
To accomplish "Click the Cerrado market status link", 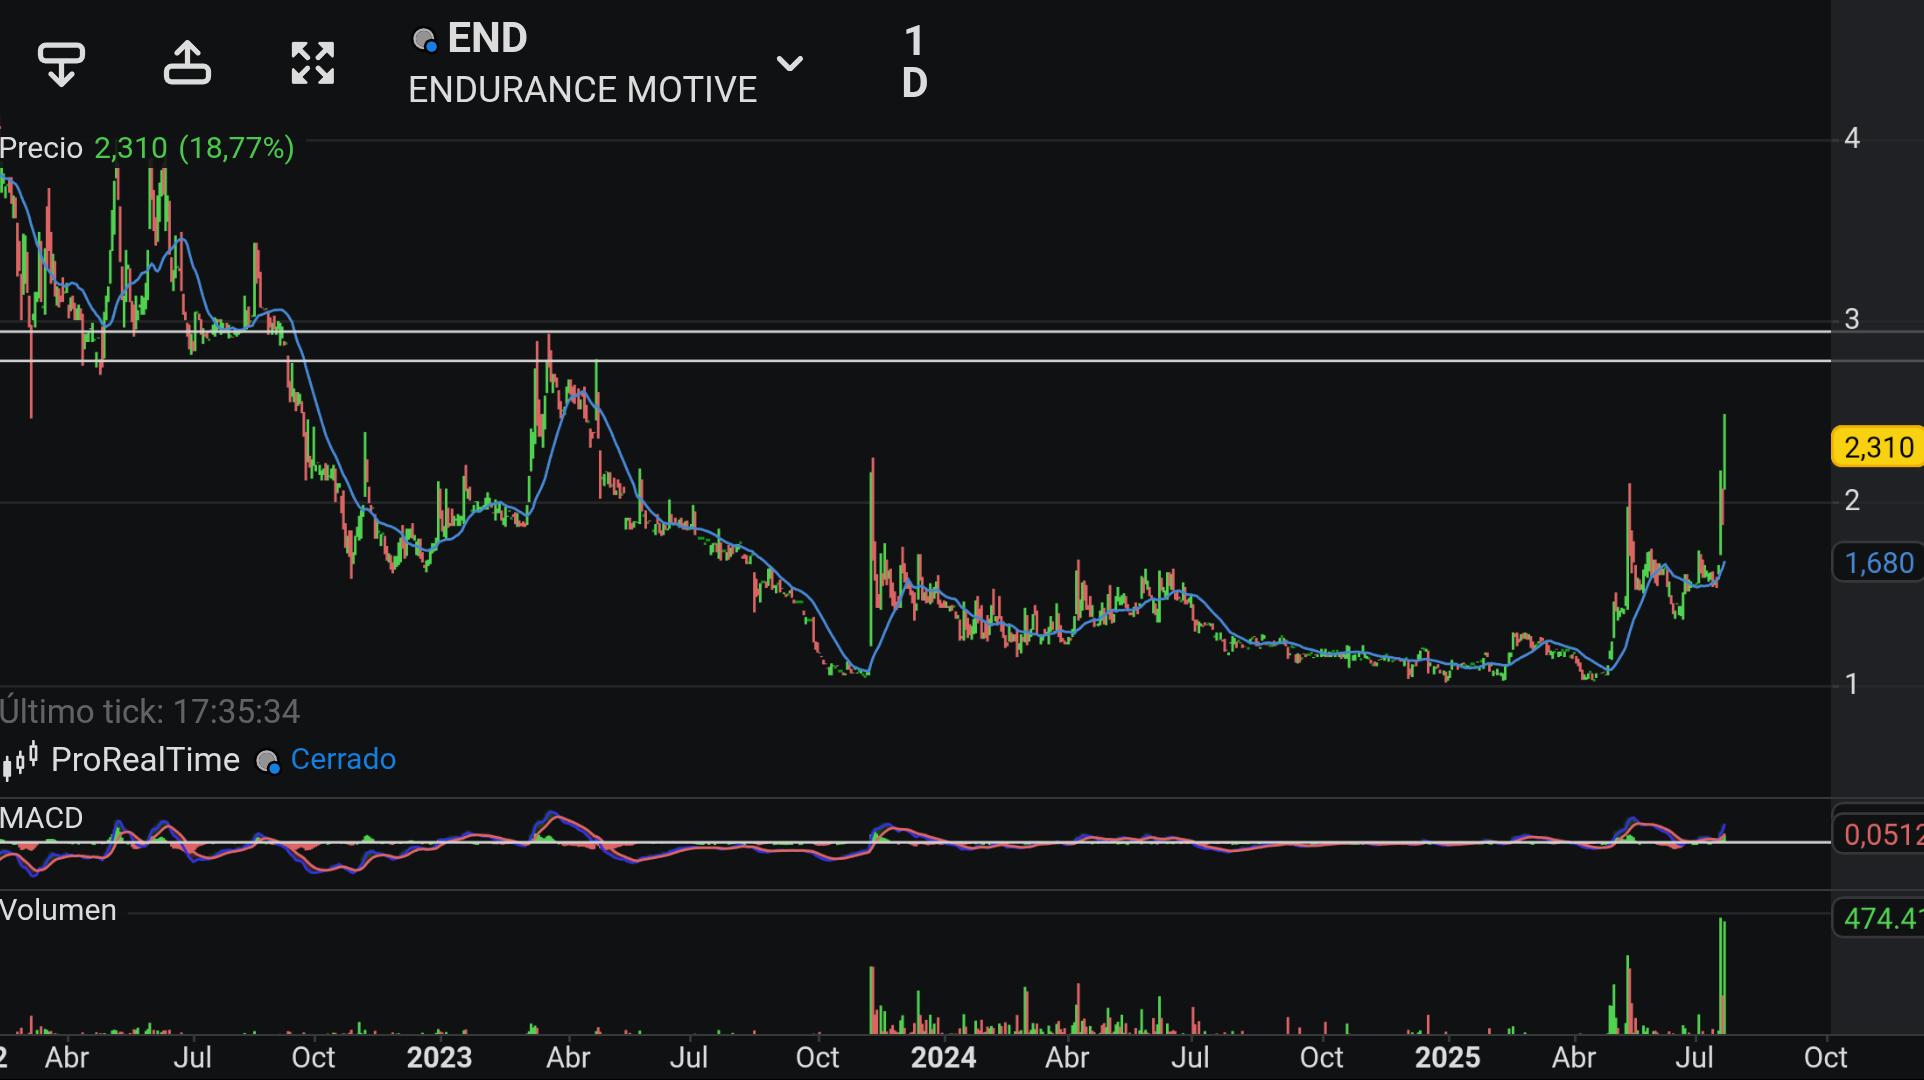I will coord(343,760).
